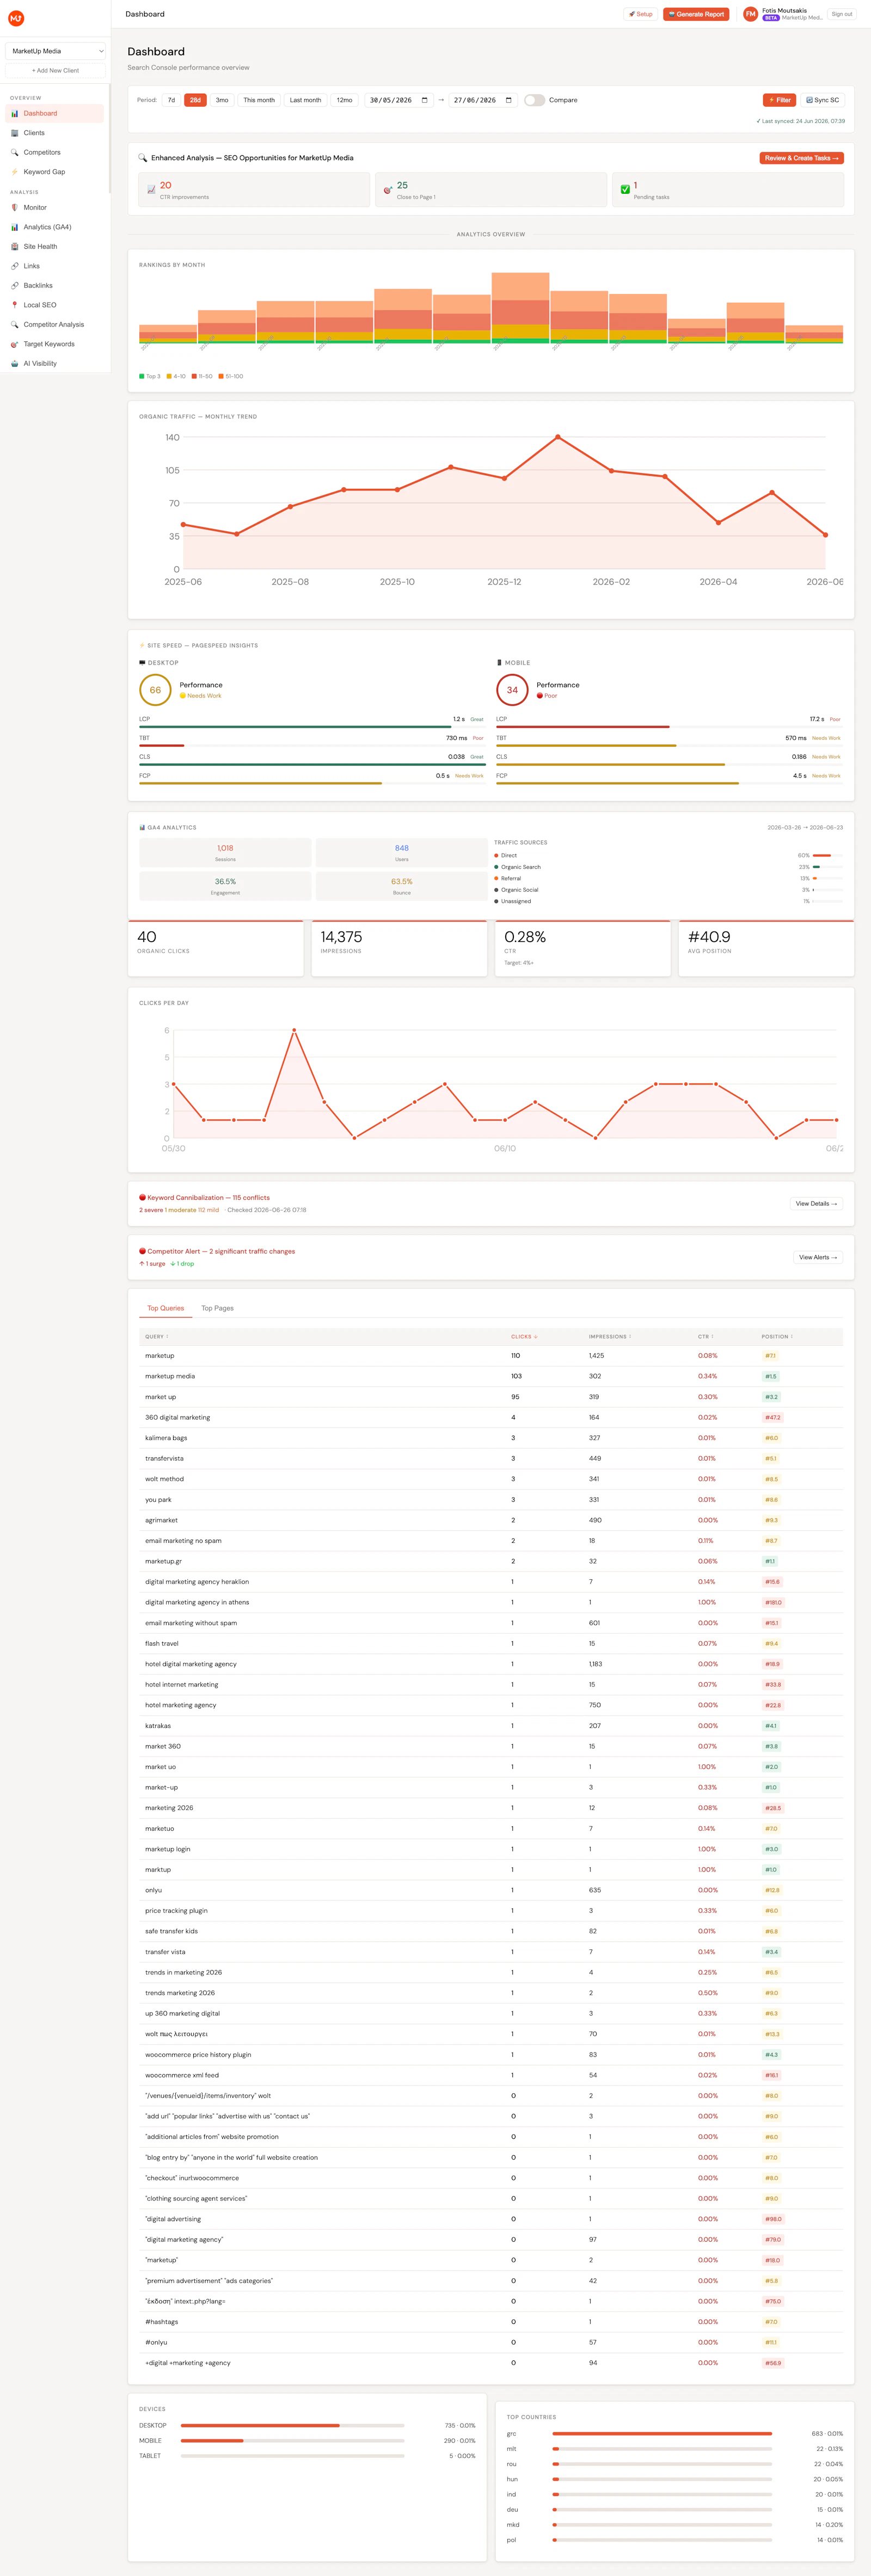Click the Desktop monitor icon in Site Speed
Viewport: 871px width, 2576px height.
142,663
